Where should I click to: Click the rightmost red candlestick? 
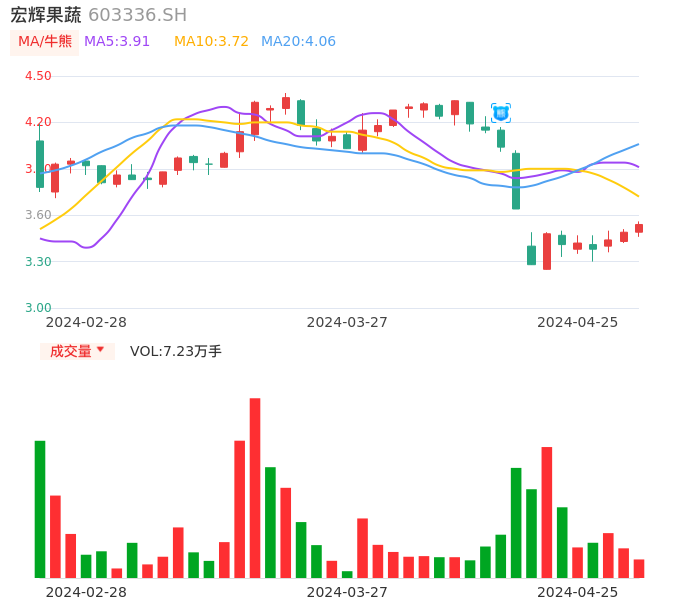[639, 228]
